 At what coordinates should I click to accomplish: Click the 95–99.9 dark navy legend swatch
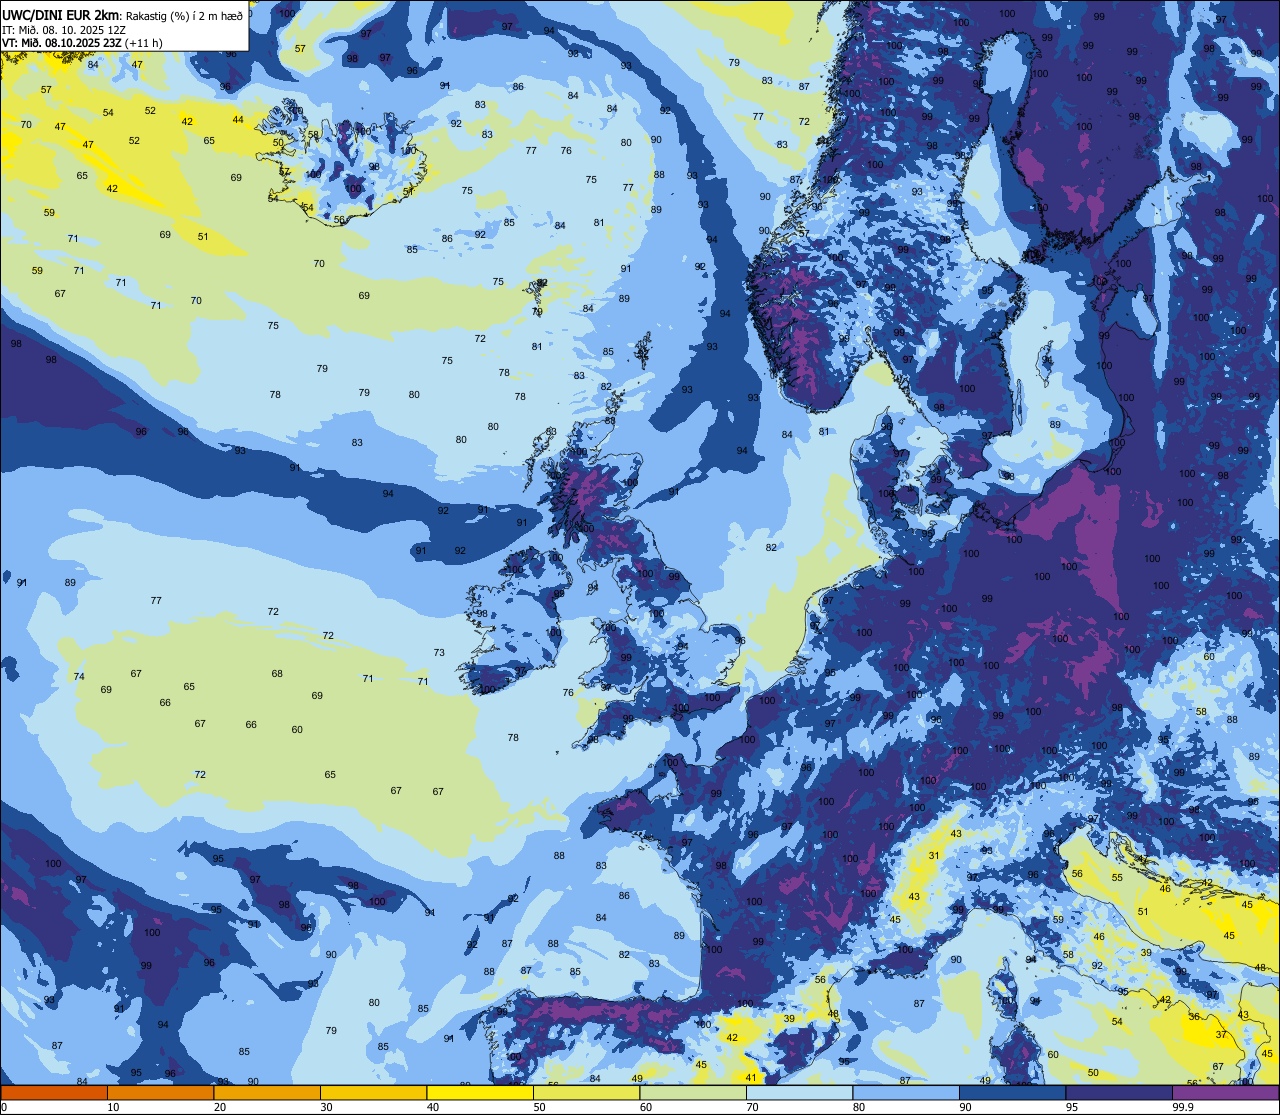pos(1119,1092)
